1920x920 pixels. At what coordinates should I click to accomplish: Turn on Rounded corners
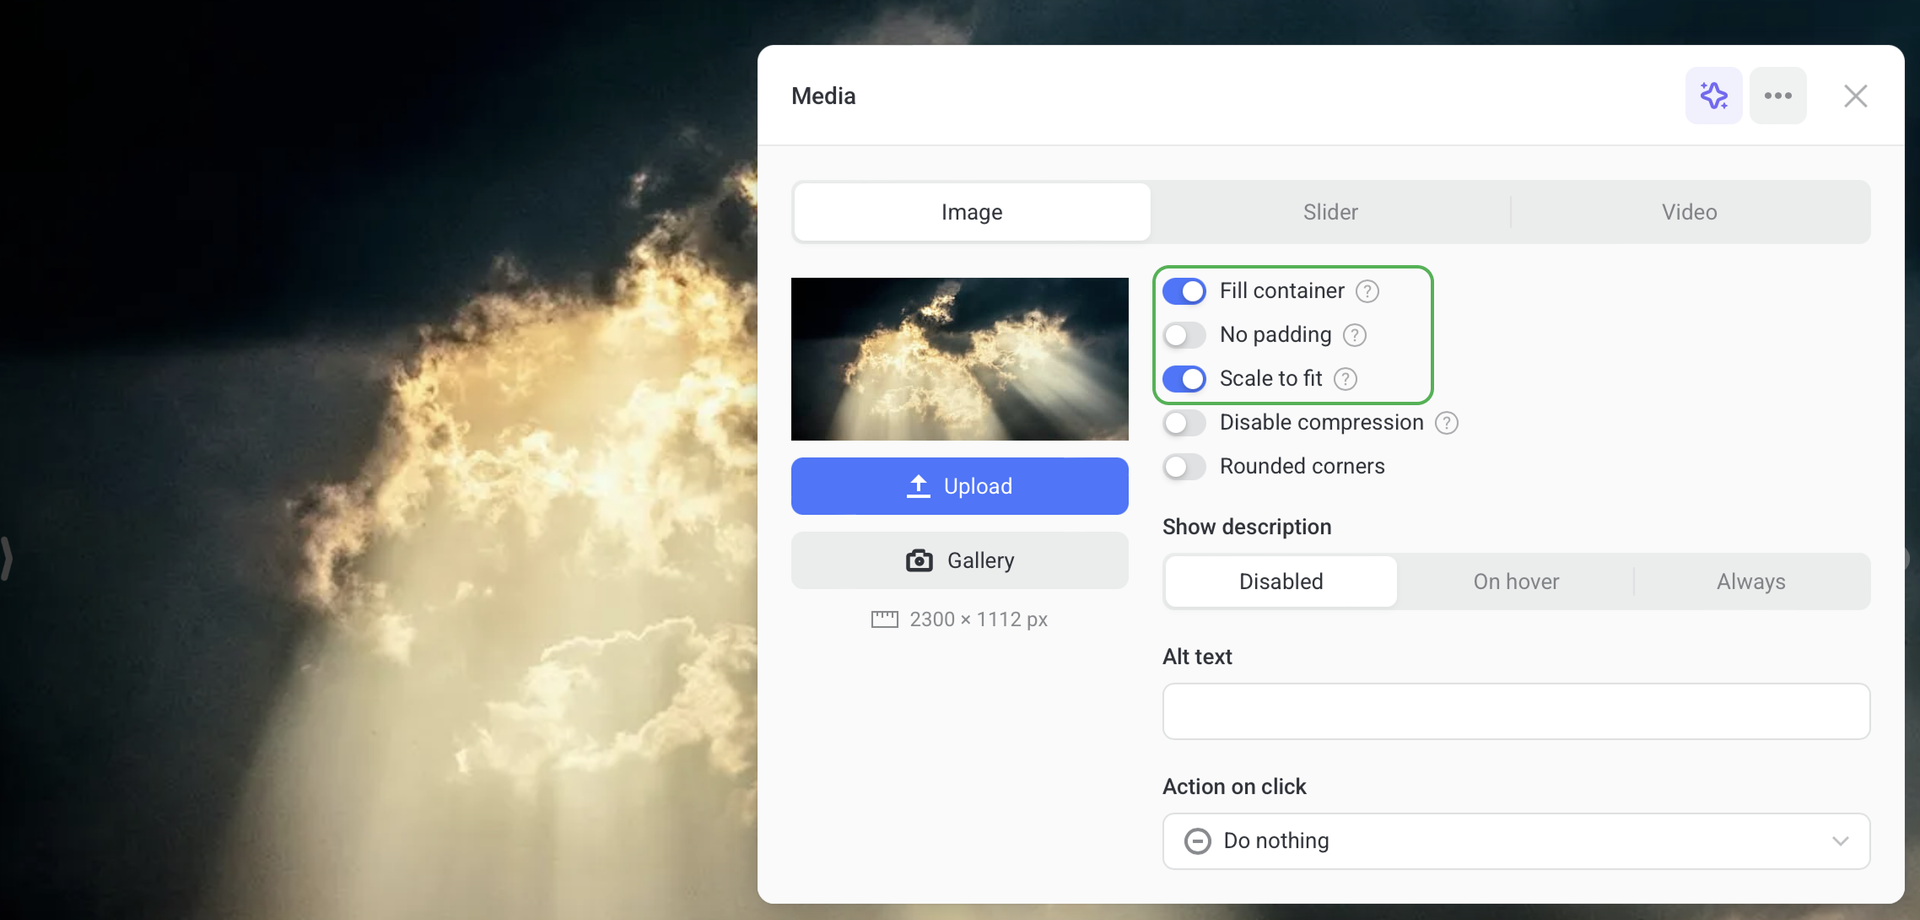coord(1184,467)
